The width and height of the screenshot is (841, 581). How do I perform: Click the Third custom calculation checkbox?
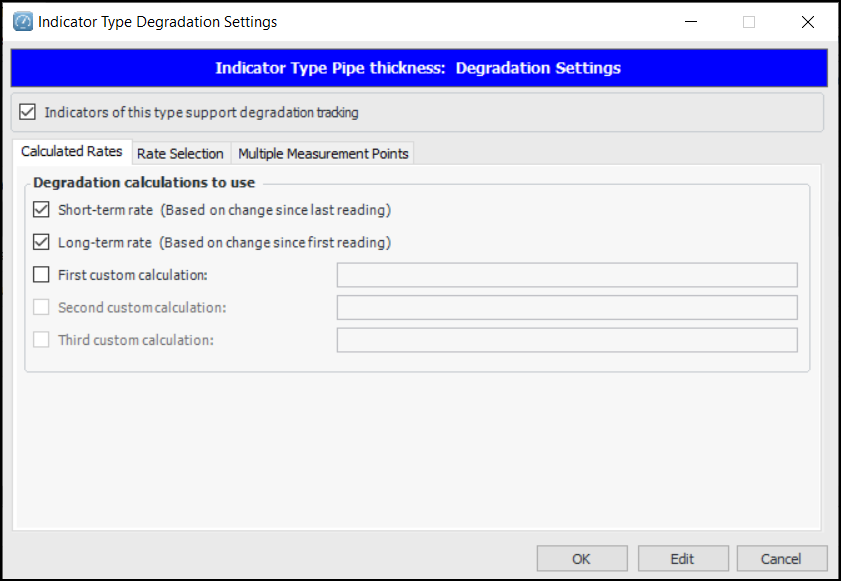pos(41,340)
